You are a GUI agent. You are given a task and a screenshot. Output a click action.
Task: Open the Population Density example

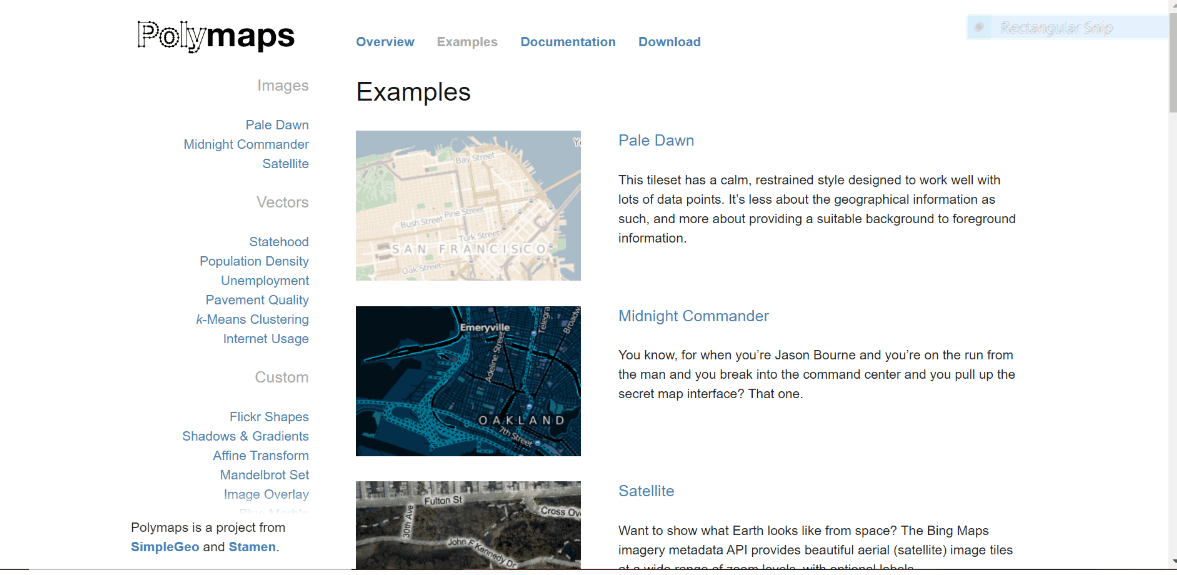[254, 261]
